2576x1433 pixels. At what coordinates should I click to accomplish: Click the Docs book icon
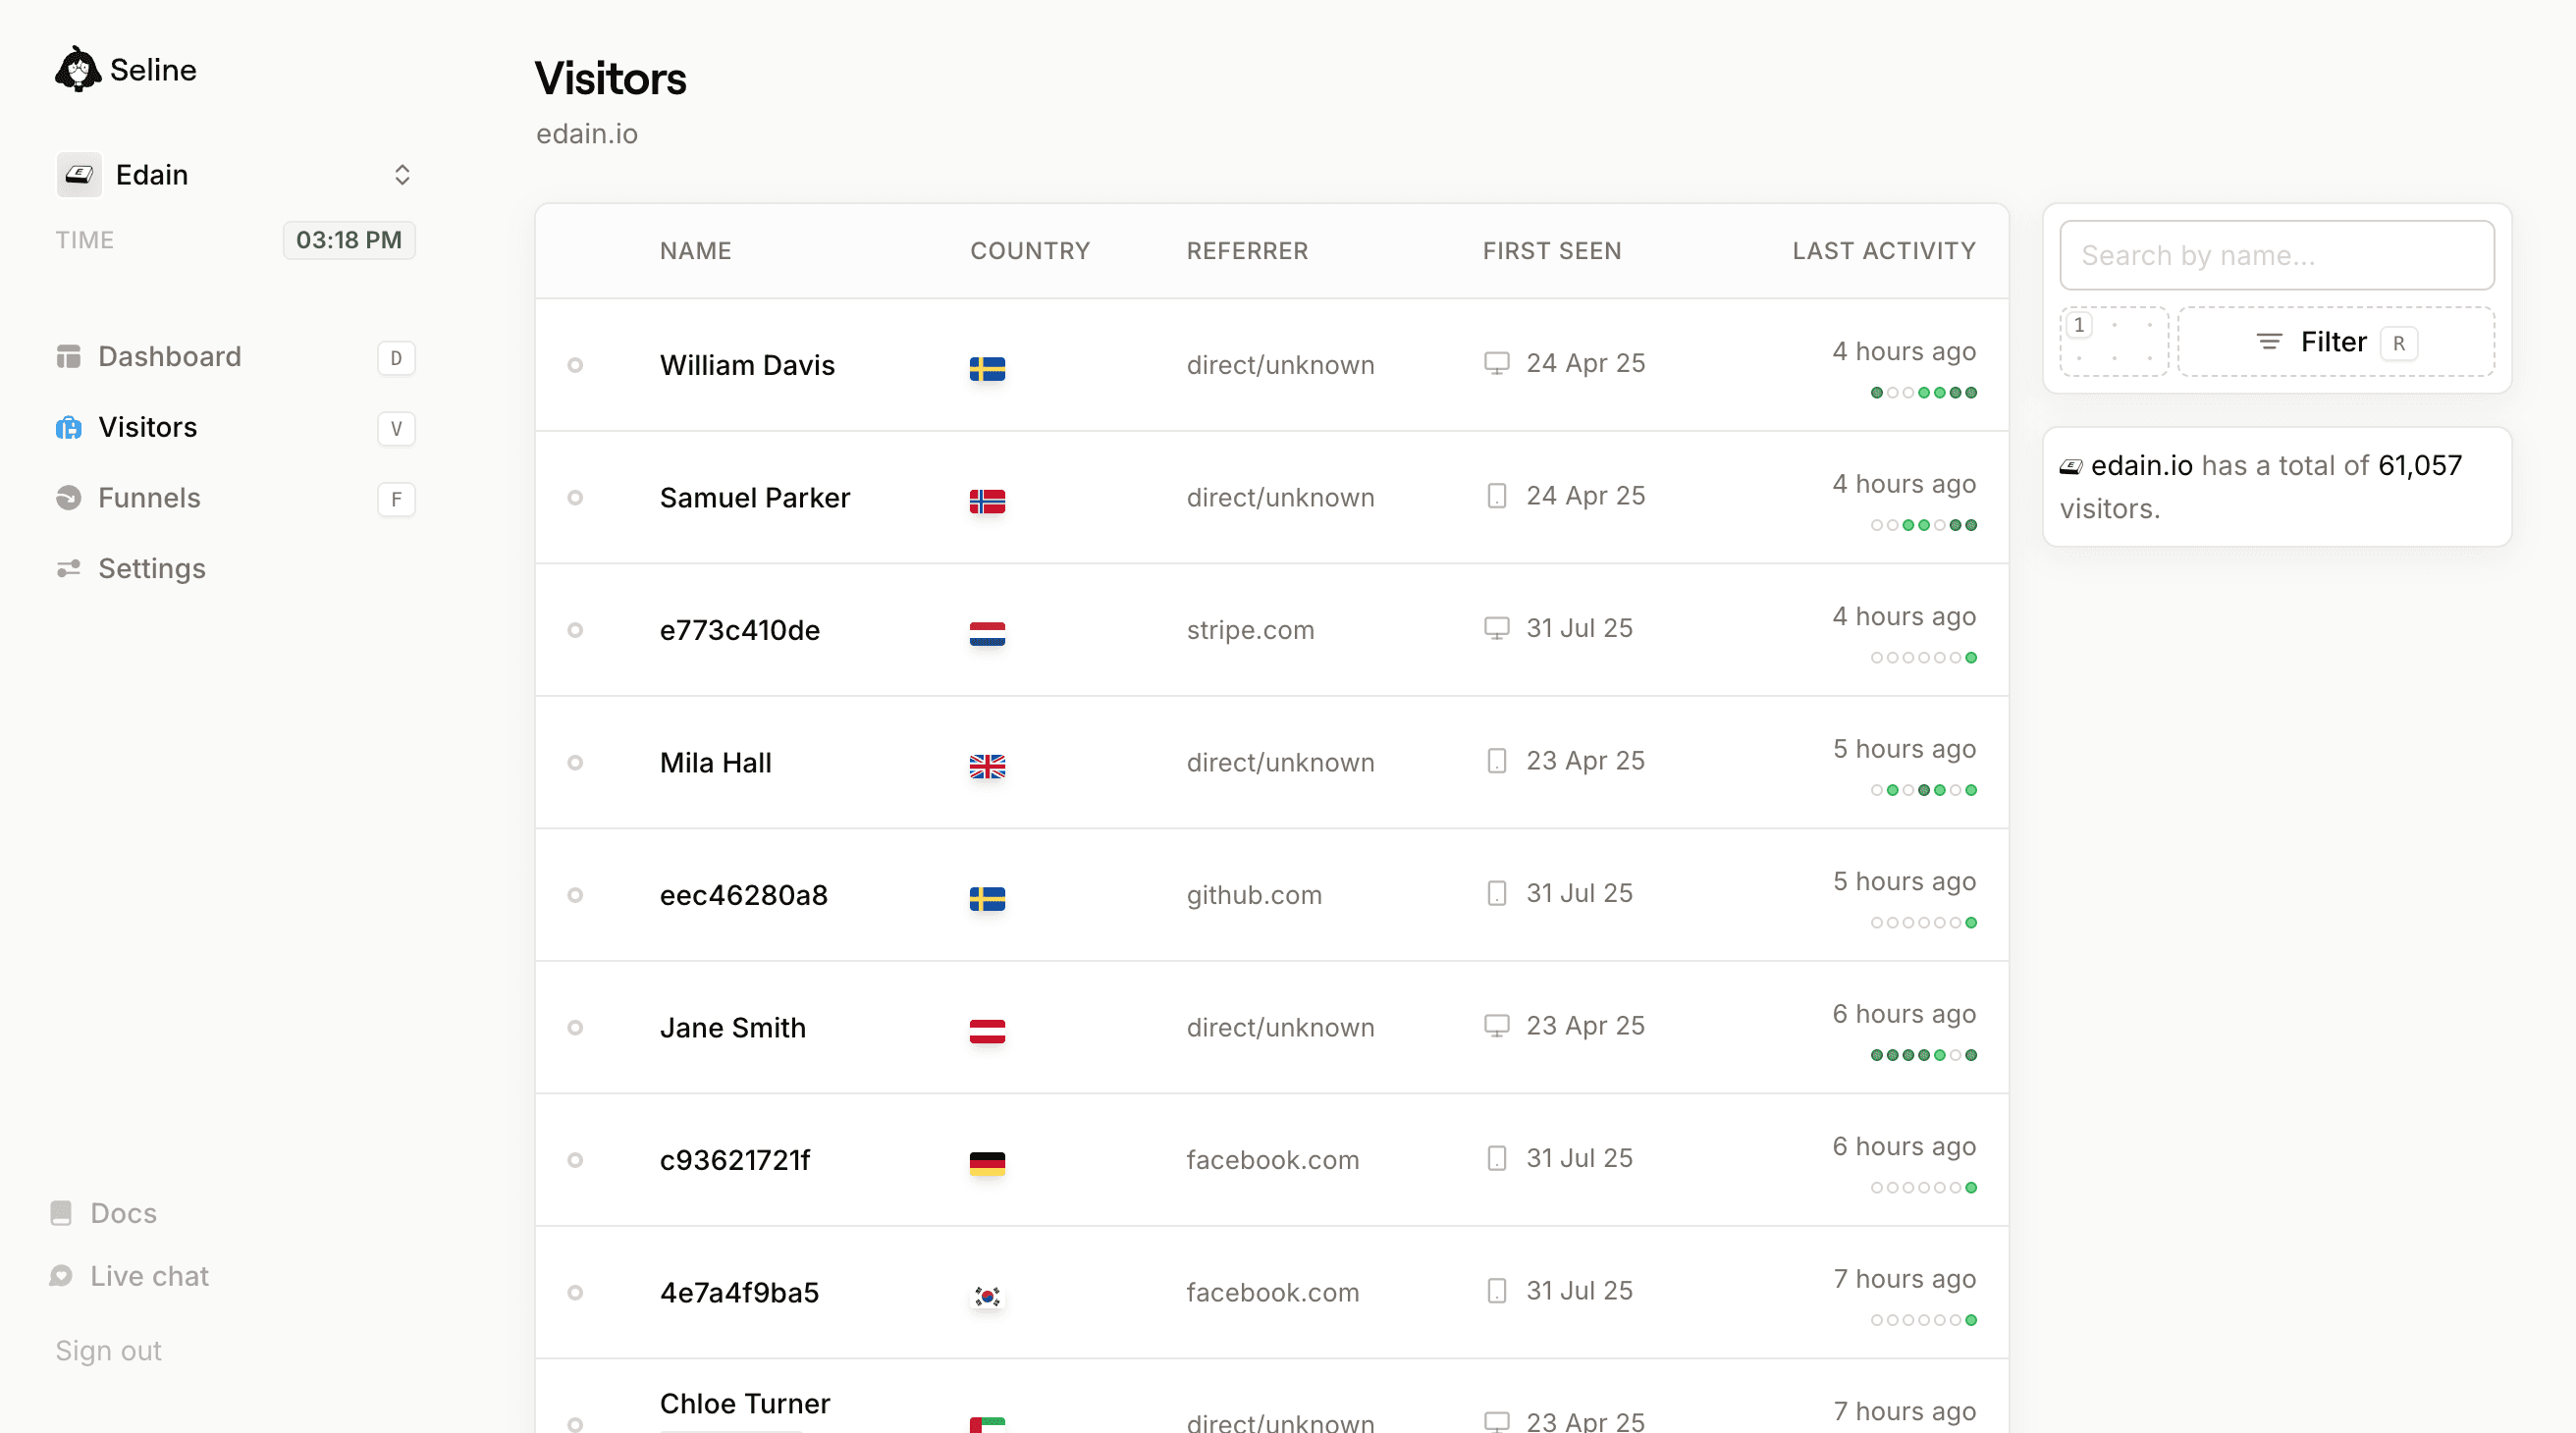pos(62,1212)
